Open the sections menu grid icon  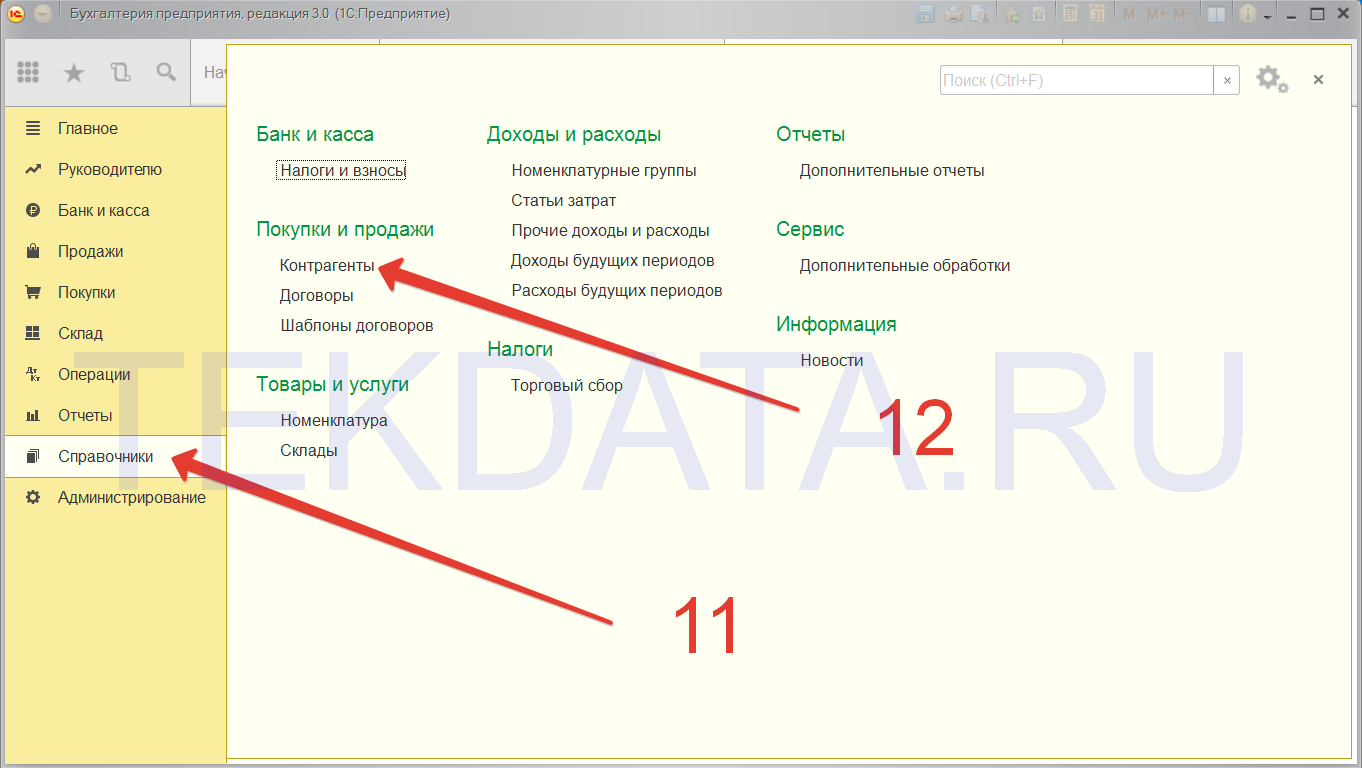coord(28,72)
